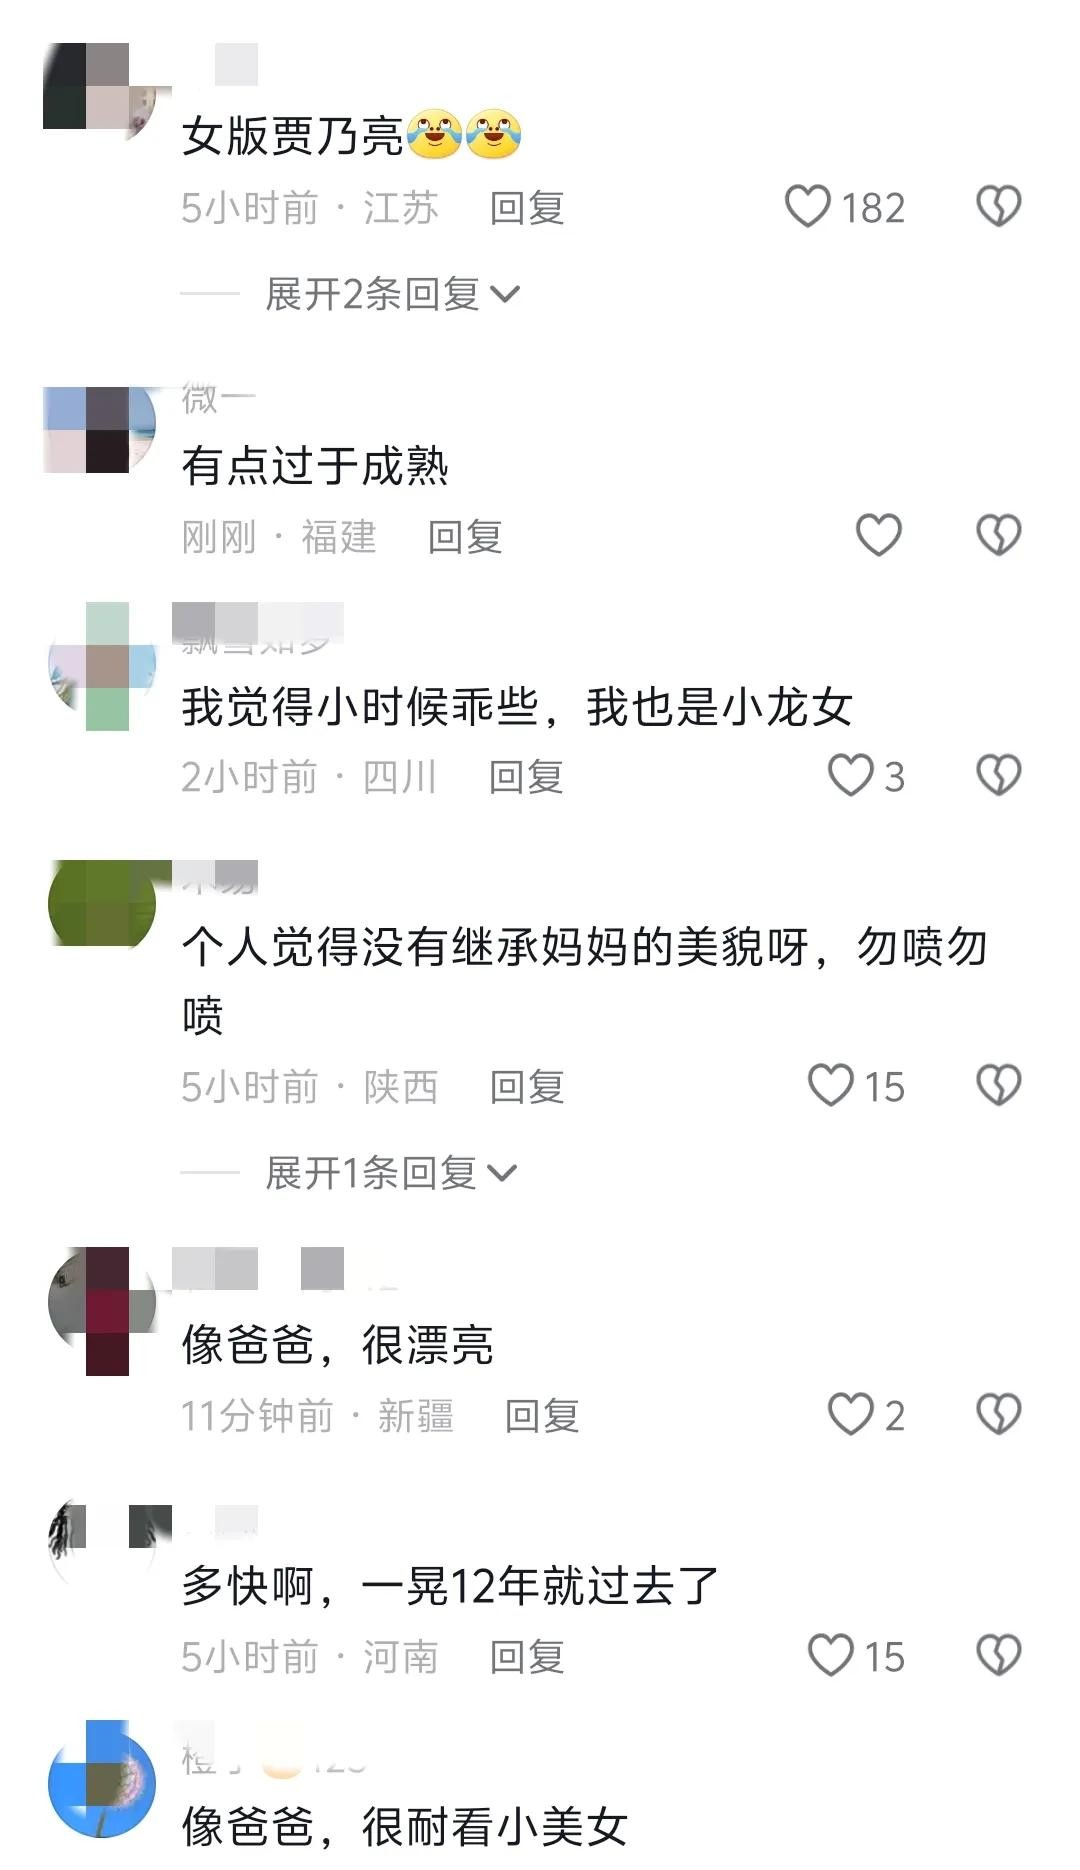Like the 女版贾乃亮 comment

coord(808,207)
